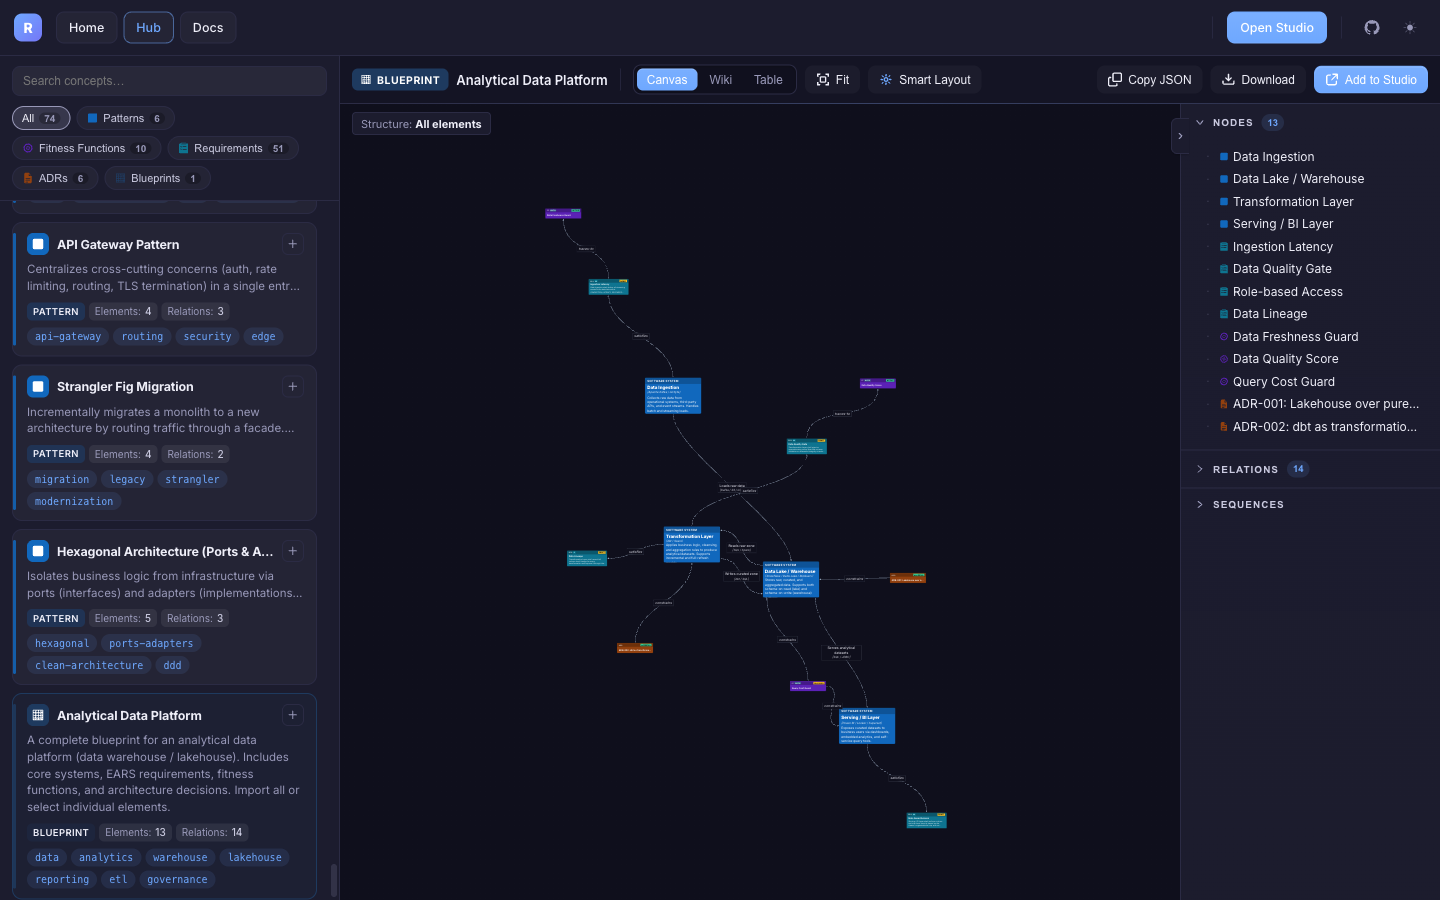1440x900 pixels.
Task: Click the Strangler Fig Migration card's pattern icon
Action: [38, 386]
